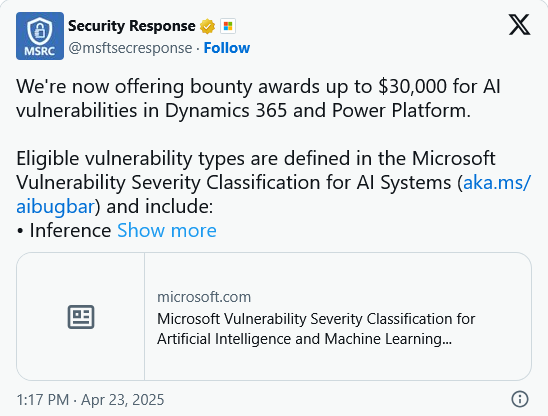The image size is (548, 416).
Task: Open the Security Response display name
Action: pos(132,26)
